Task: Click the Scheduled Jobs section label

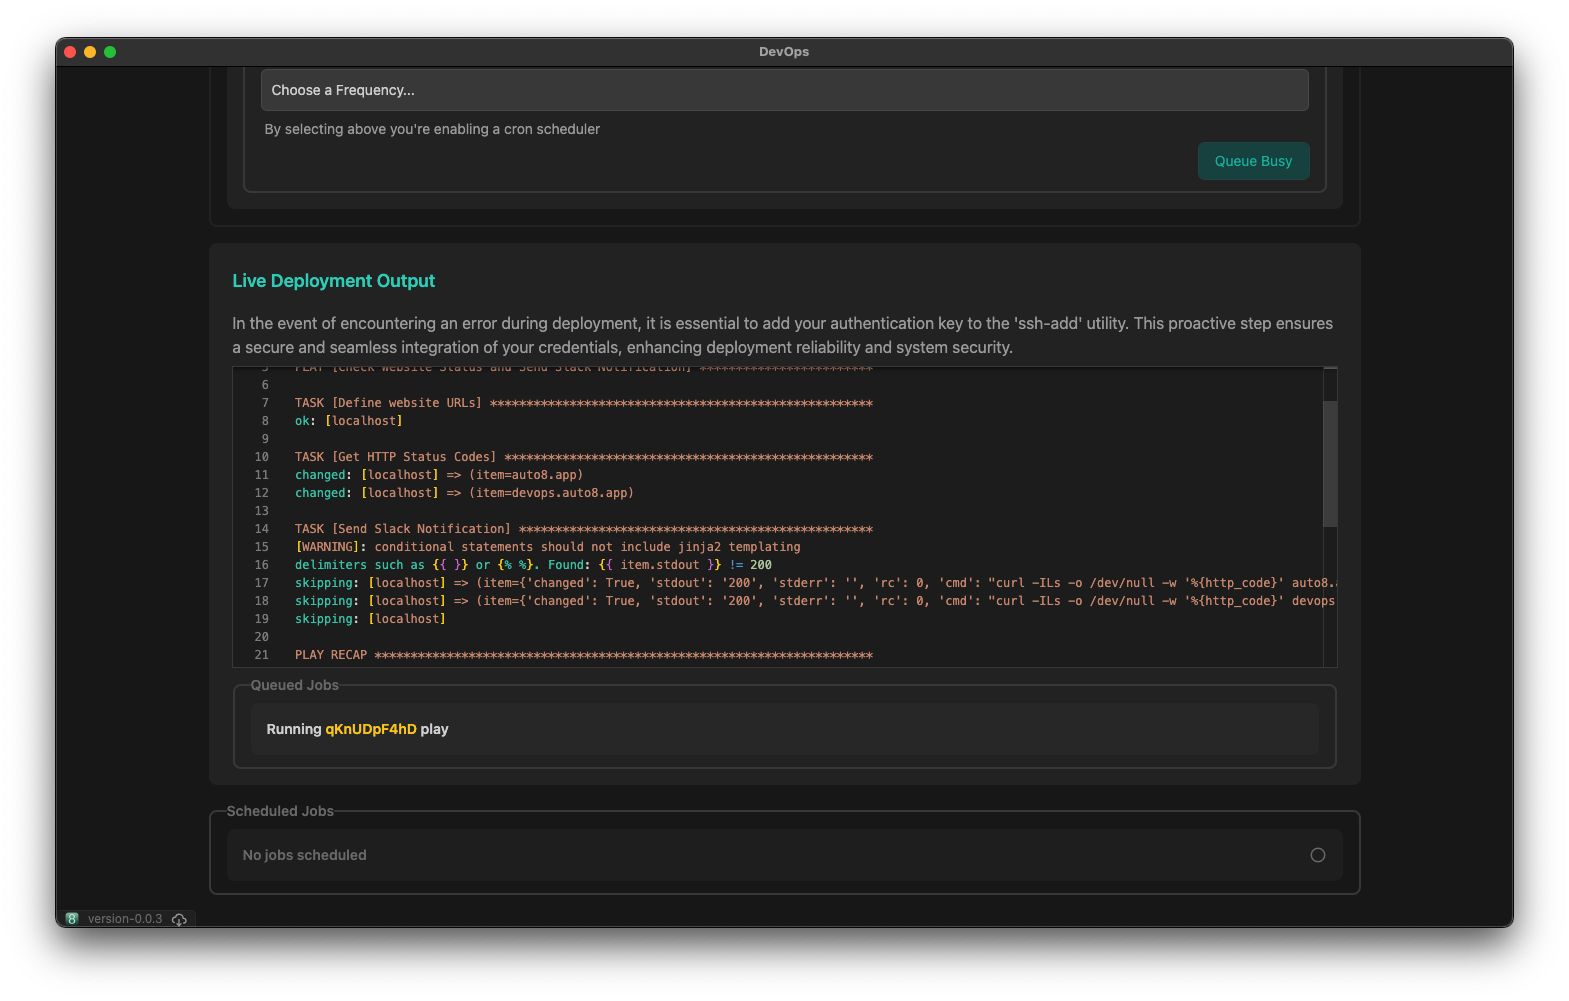Action: point(280,811)
